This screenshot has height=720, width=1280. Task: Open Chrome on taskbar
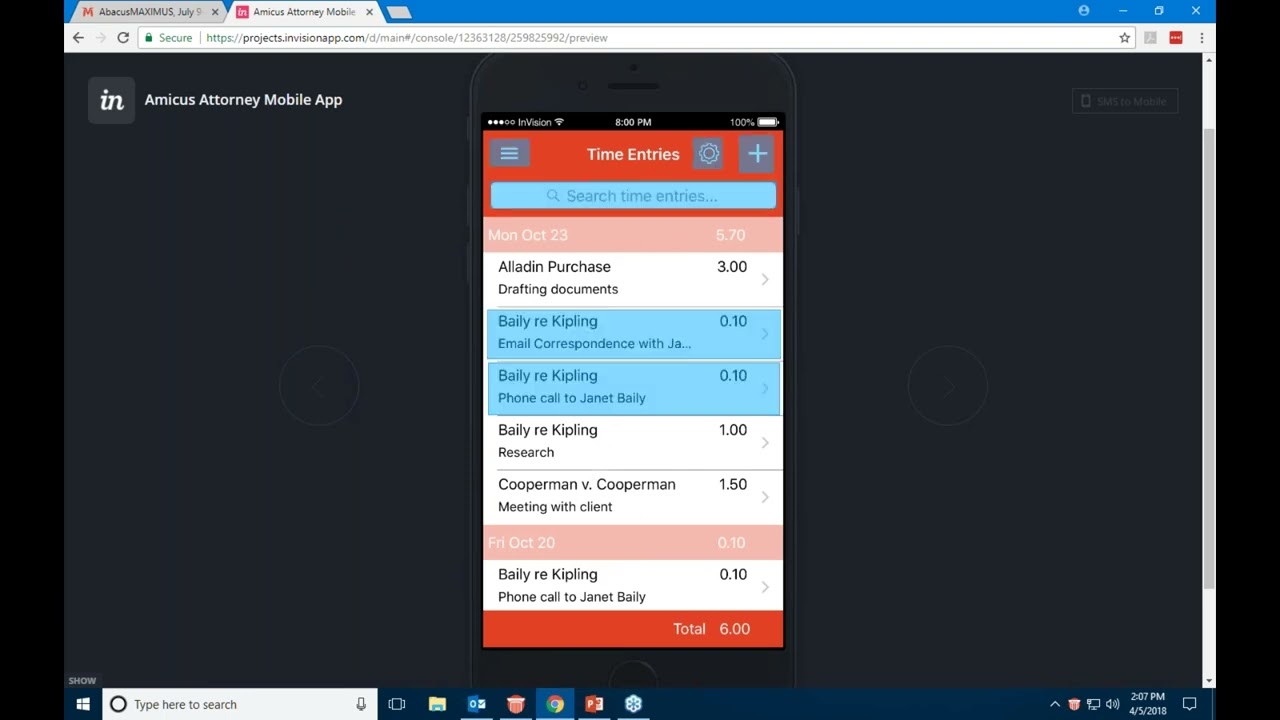click(555, 704)
